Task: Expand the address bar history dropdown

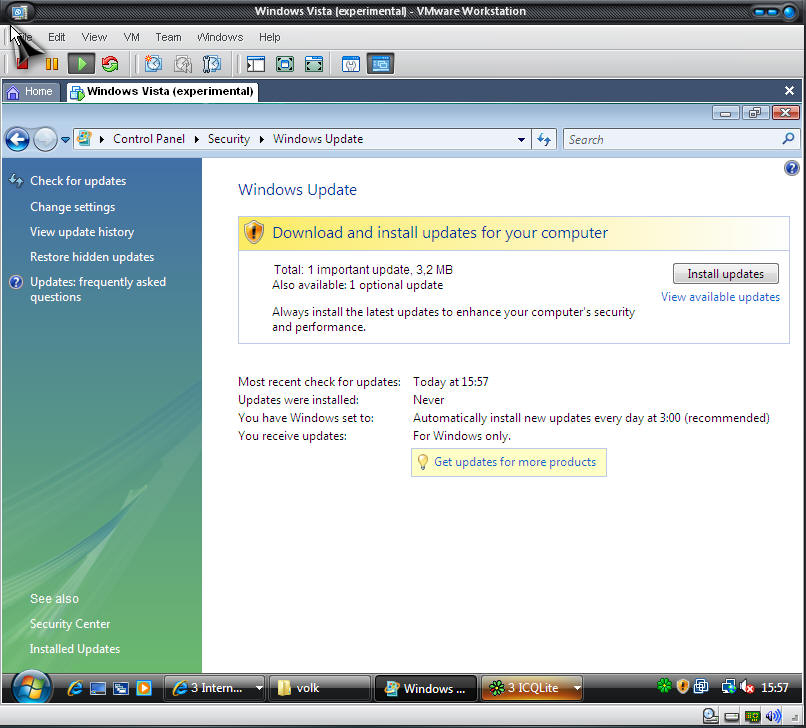Action: pos(521,139)
